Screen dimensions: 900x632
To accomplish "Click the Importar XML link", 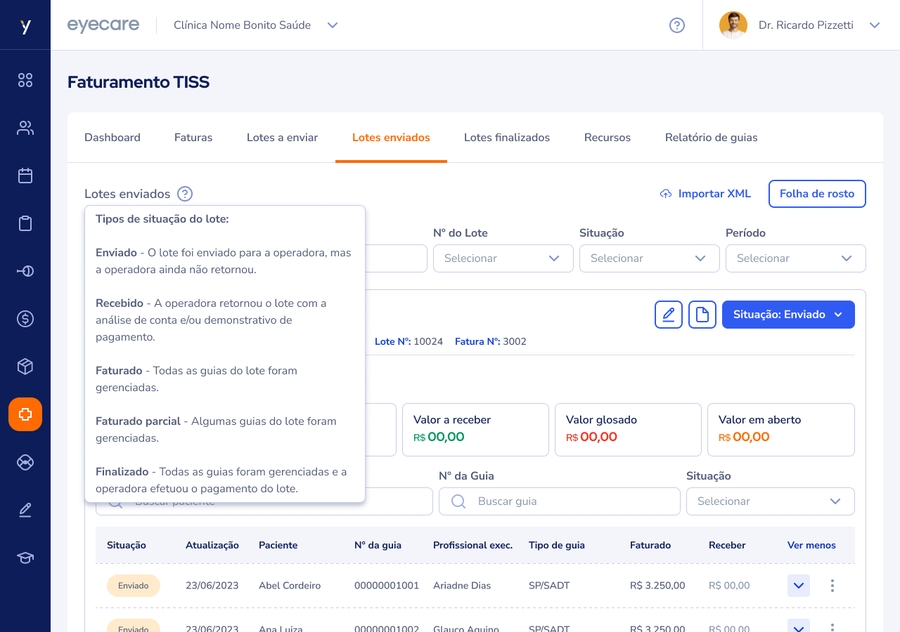I will 705,194.
